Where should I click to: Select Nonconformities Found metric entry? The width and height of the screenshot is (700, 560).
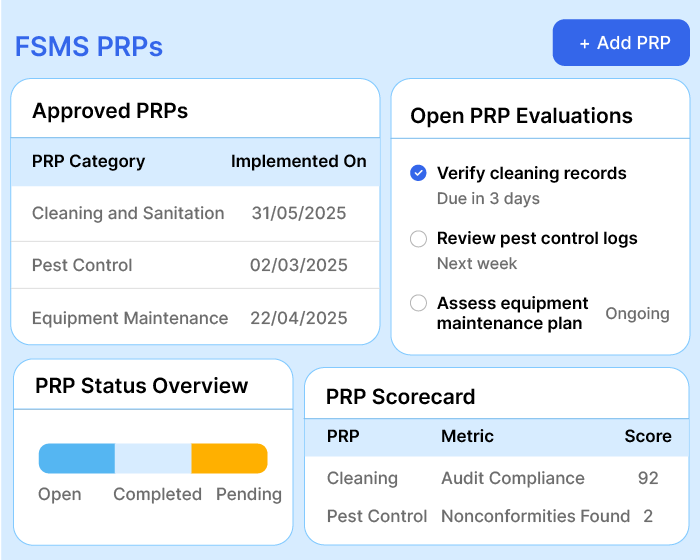click(535, 516)
